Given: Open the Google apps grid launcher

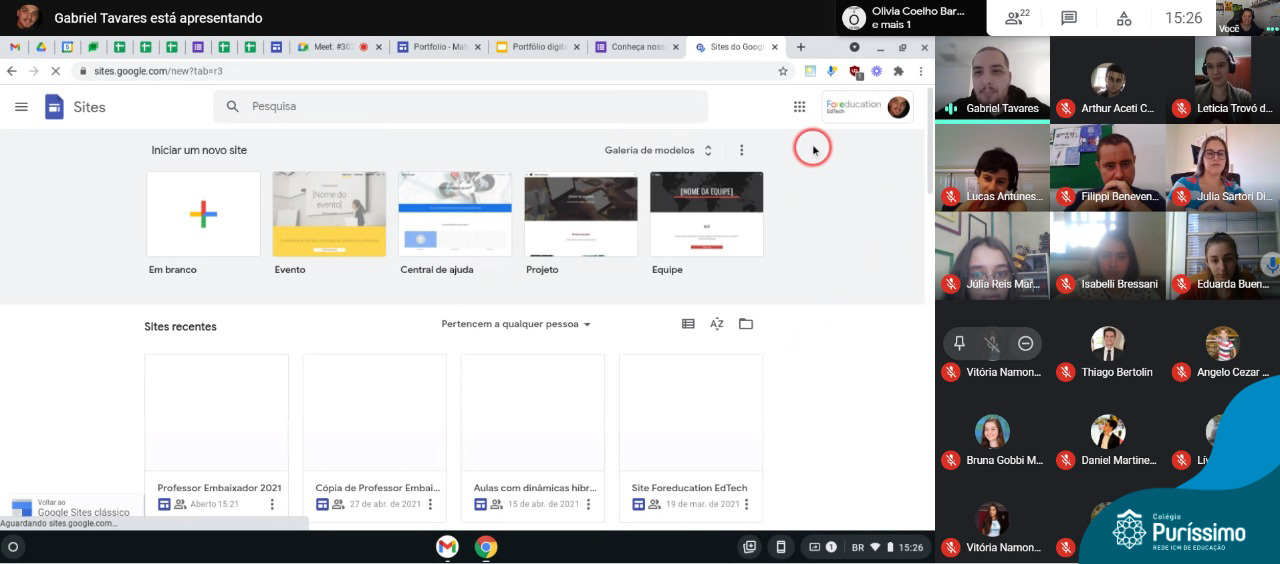Looking at the screenshot, I should coord(799,107).
